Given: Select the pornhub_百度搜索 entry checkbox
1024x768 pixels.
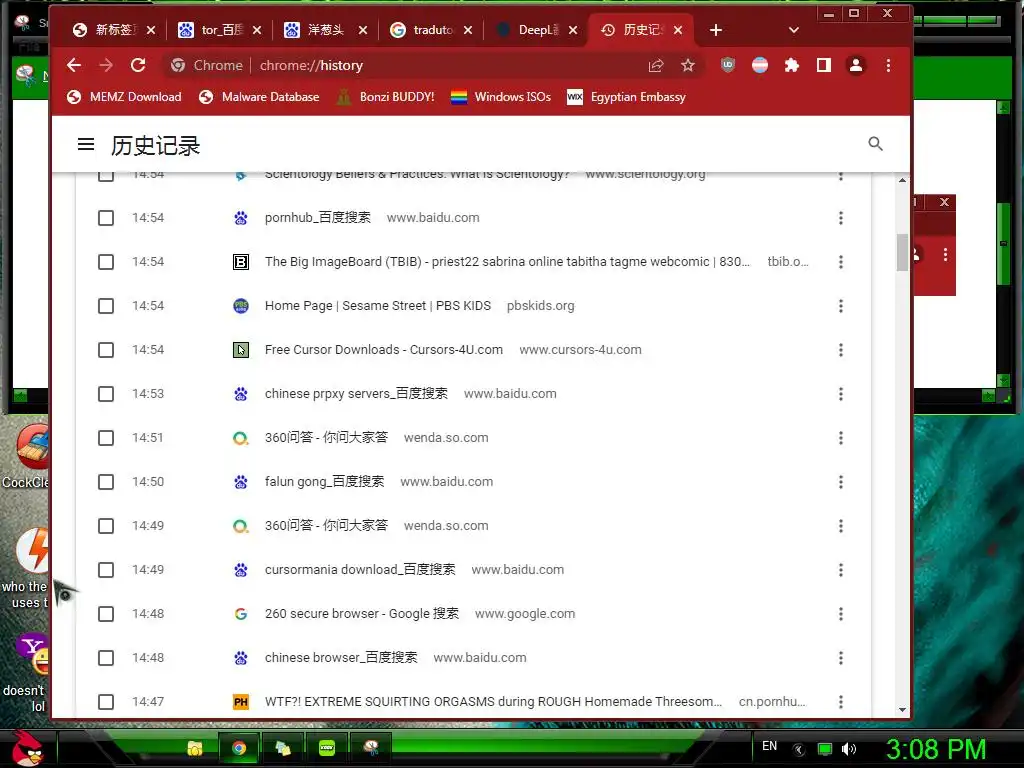Looking at the screenshot, I should coord(106,218).
